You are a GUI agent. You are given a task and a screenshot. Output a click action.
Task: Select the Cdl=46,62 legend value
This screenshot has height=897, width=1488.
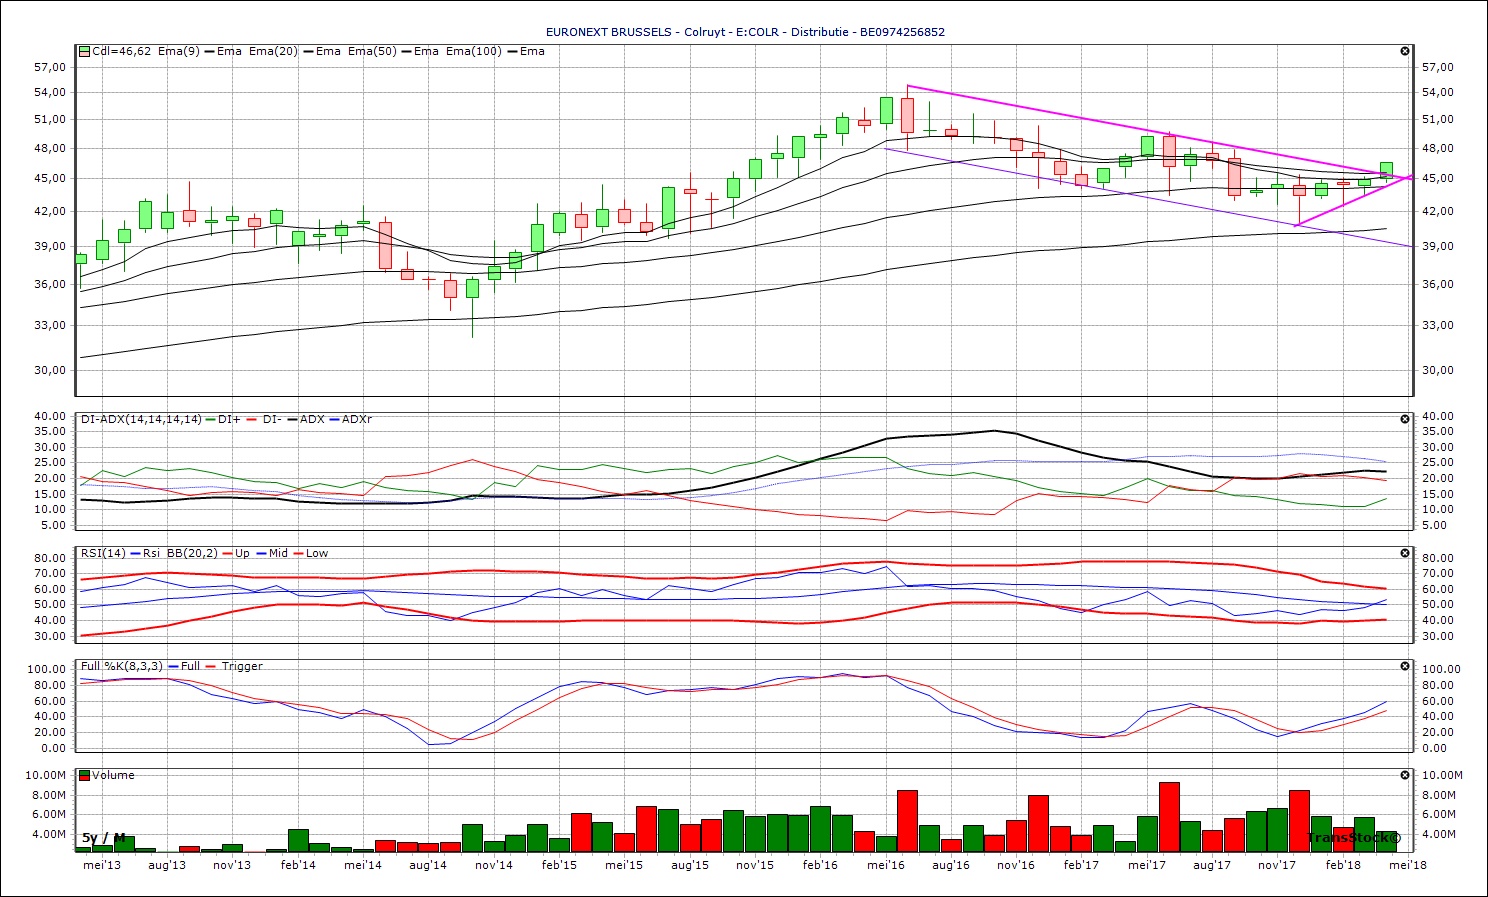point(122,51)
